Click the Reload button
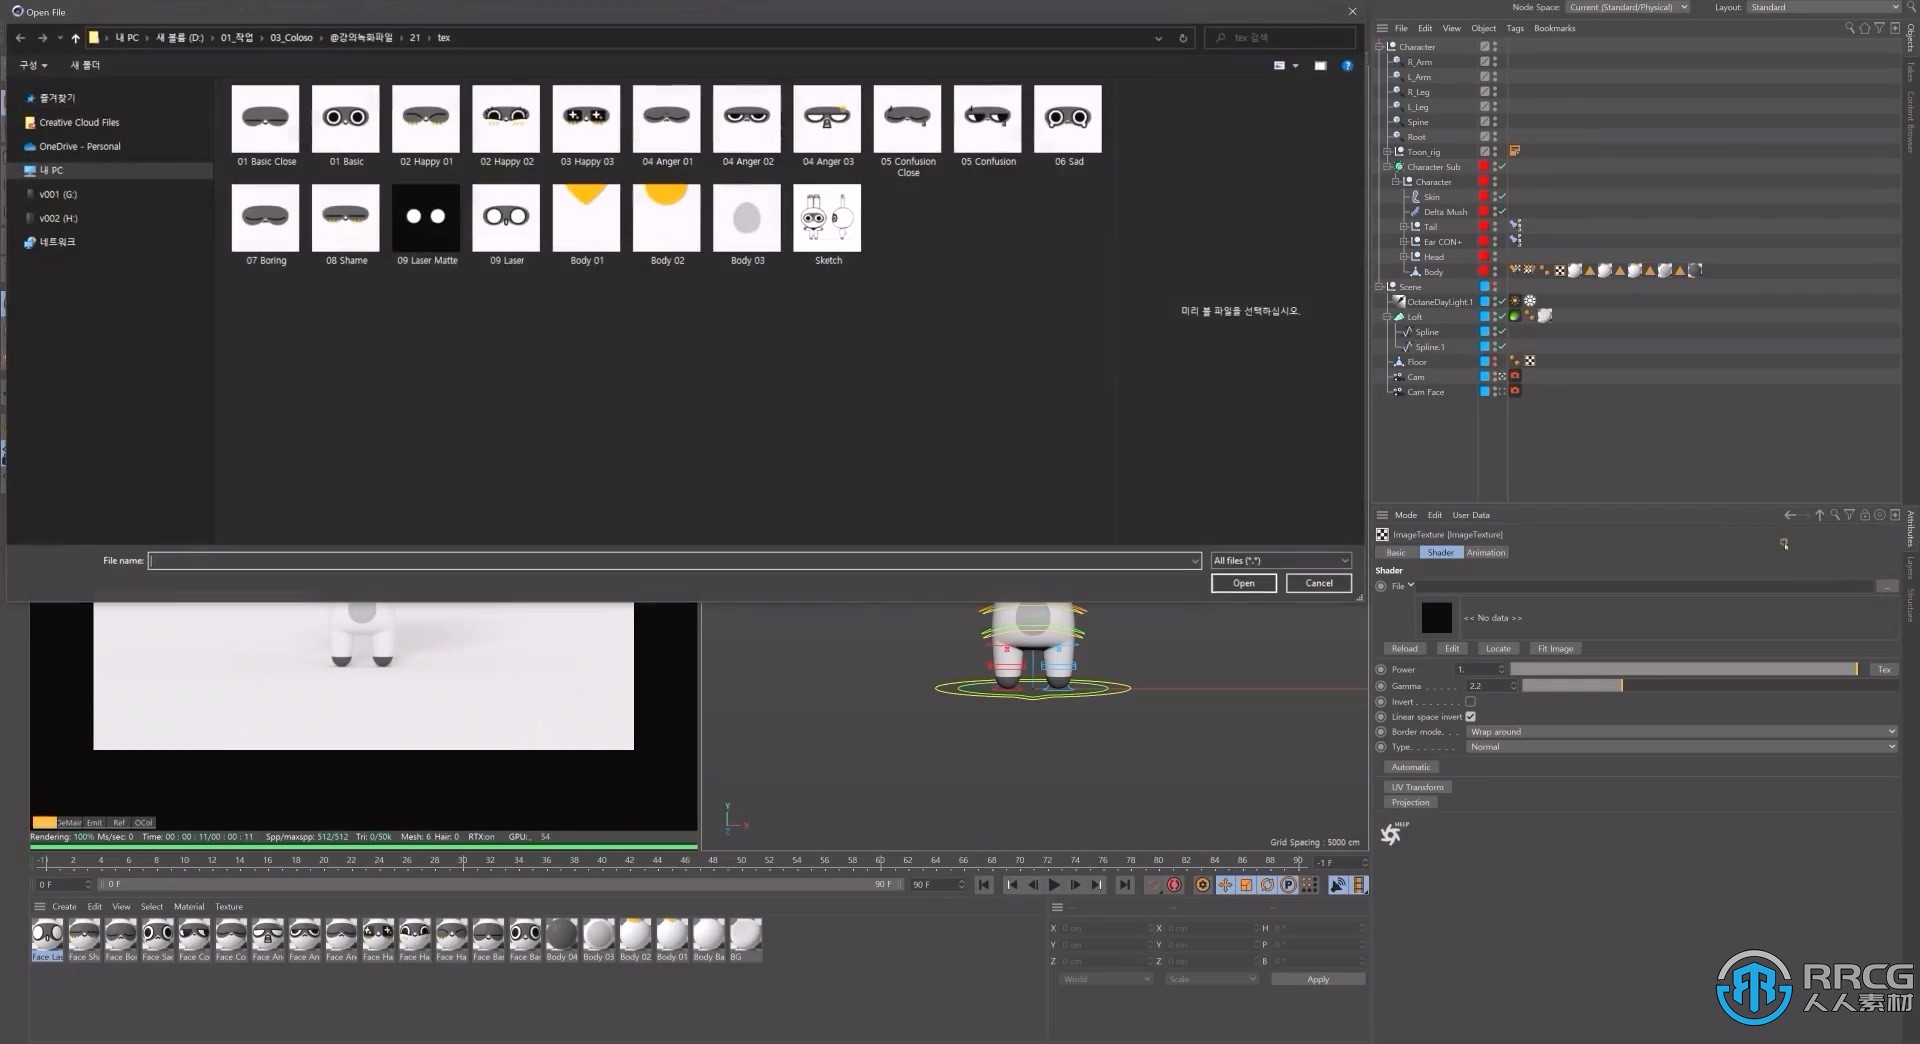 tap(1404, 649)
